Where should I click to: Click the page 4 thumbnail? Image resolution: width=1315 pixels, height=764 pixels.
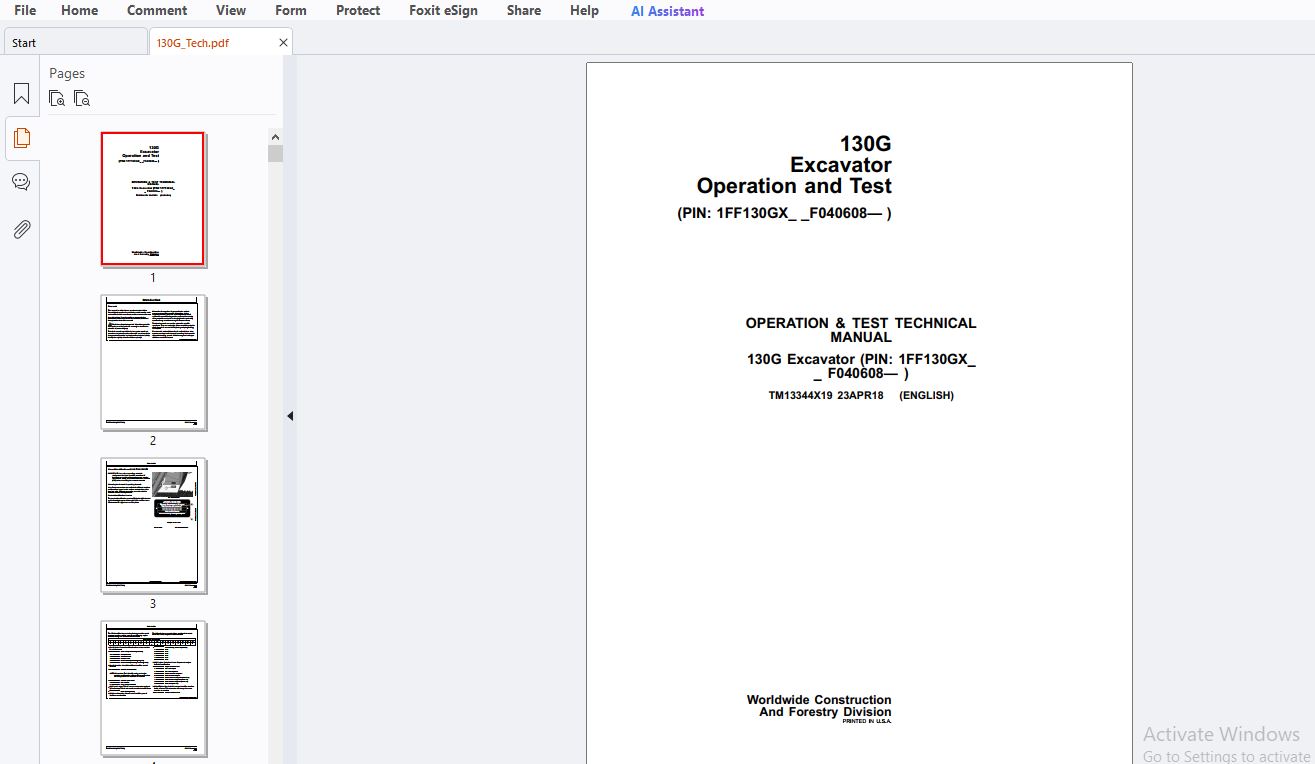point(153,688)
